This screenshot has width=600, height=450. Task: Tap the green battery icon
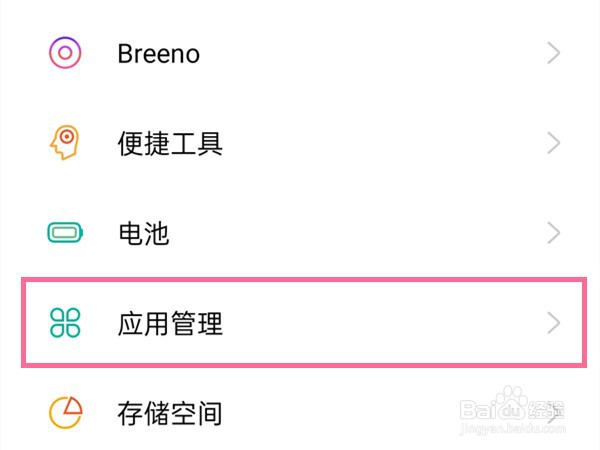65,233
